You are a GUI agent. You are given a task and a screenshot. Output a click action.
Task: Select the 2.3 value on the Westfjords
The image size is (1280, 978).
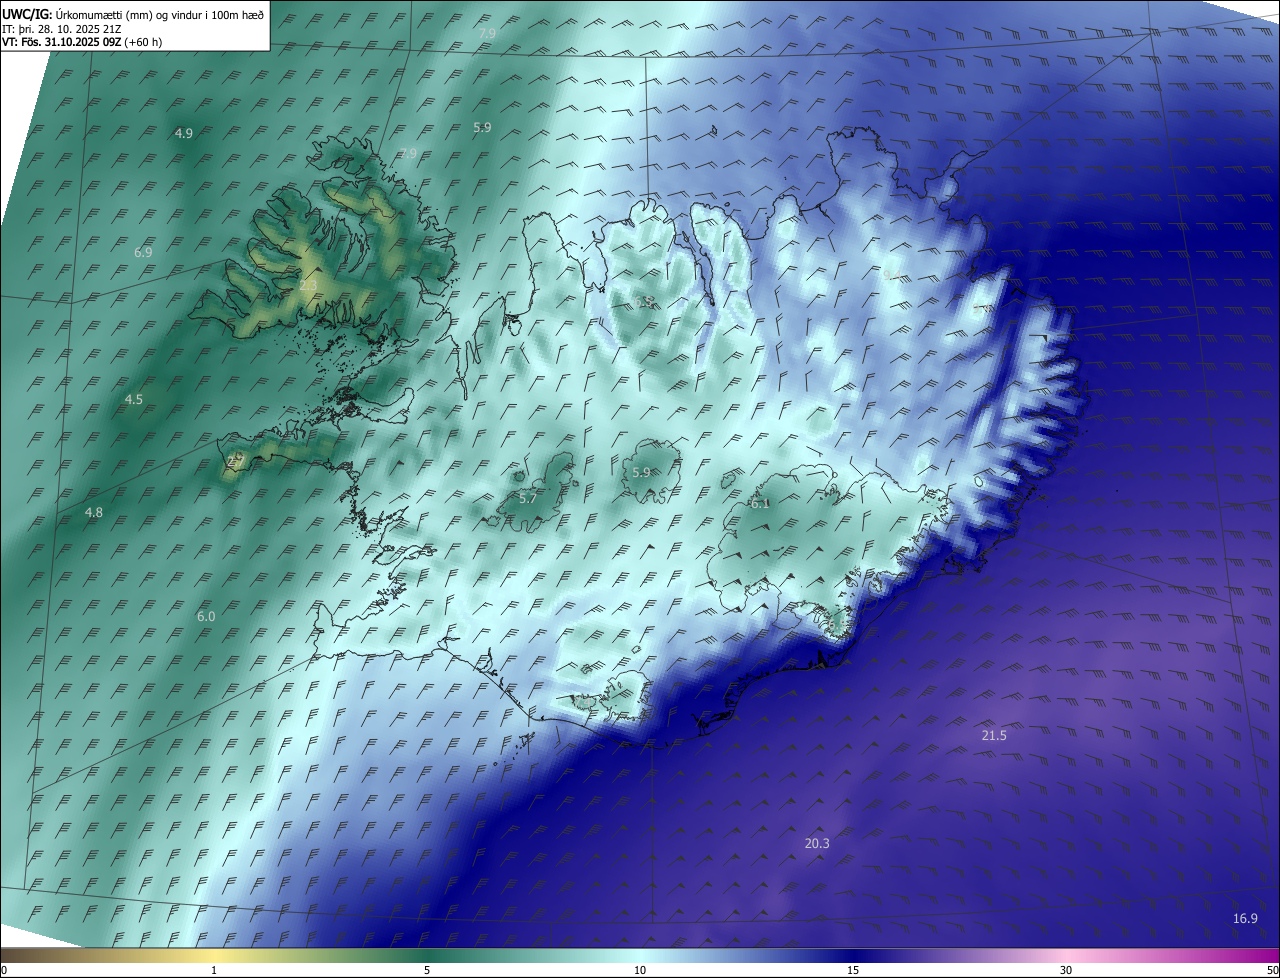tap(308, 286)
